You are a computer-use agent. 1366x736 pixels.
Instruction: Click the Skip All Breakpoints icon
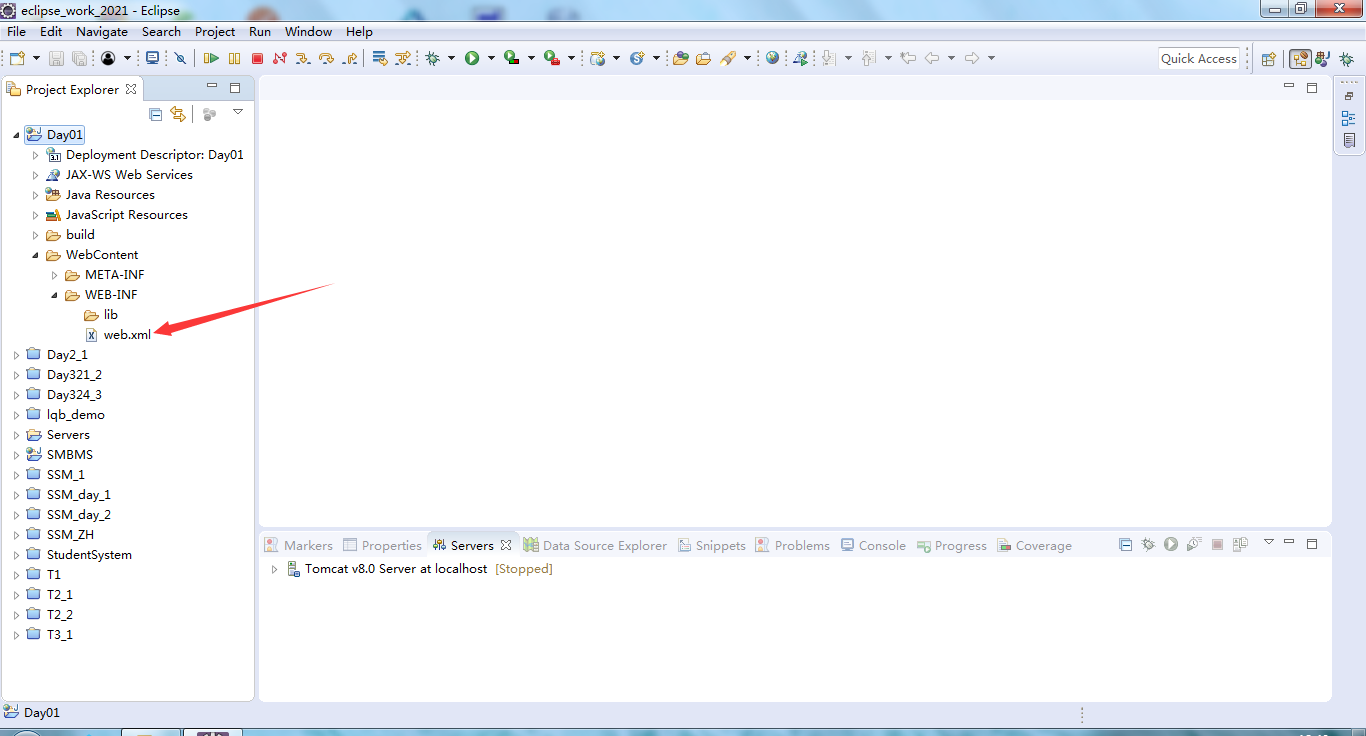(x=180, y=59)
